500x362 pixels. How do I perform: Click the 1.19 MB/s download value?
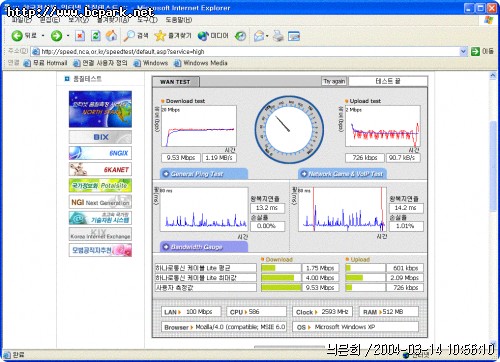(219, 158)
